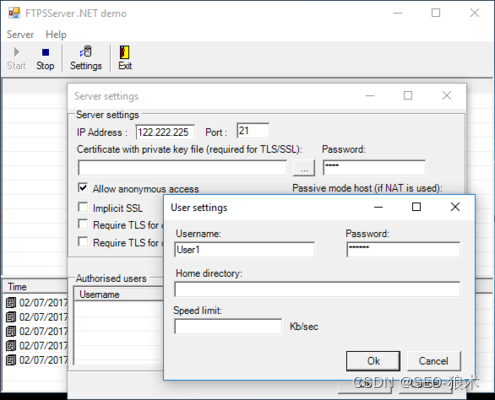The height and width of the screenshot is (400, 495).
Task: Close the Server settings window
Action: (447, 96)
